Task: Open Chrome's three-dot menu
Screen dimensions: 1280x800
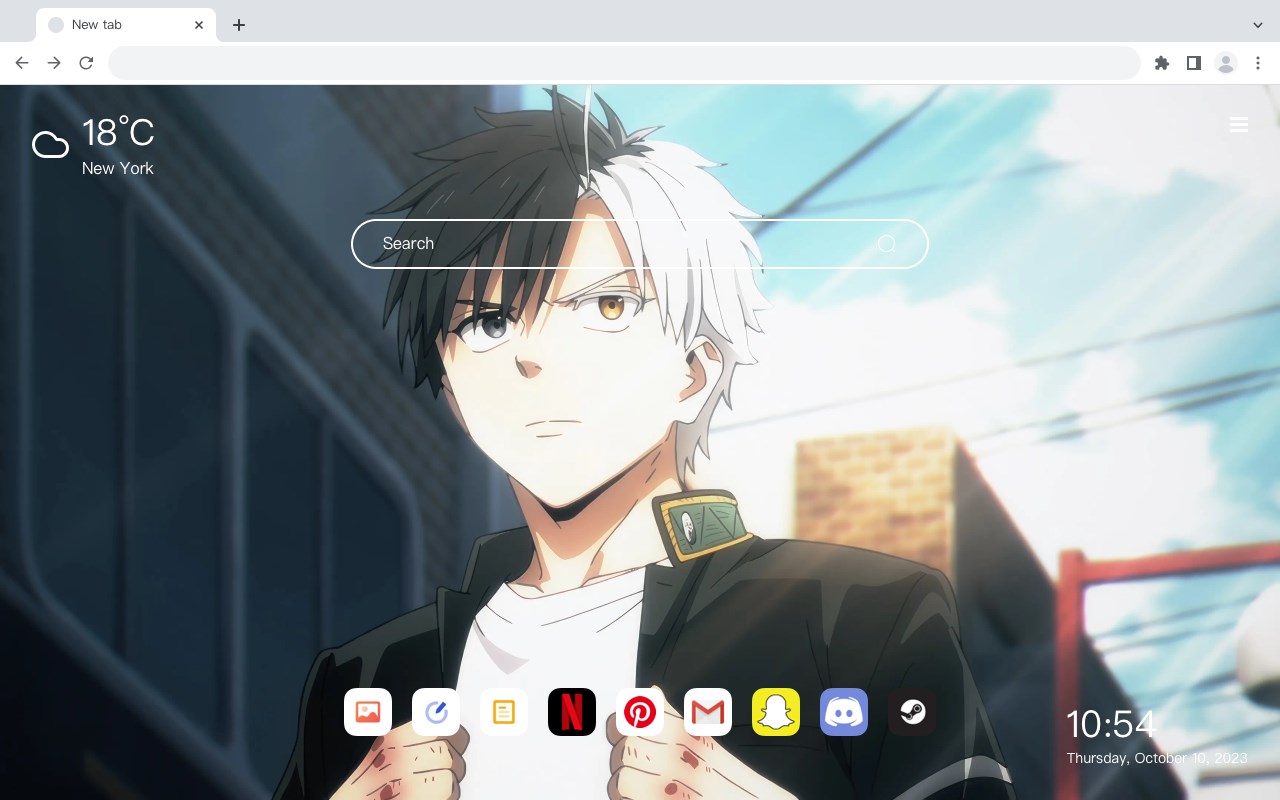Action: (x=1258, y=63)
